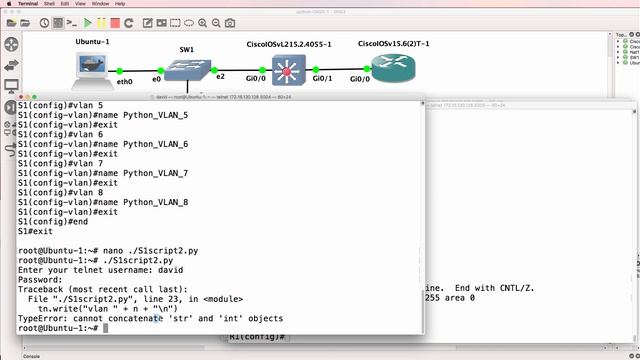Reload all nodes using circular arrow icon
This screenshot has width=640, height=360.
[x=129, y=23]
